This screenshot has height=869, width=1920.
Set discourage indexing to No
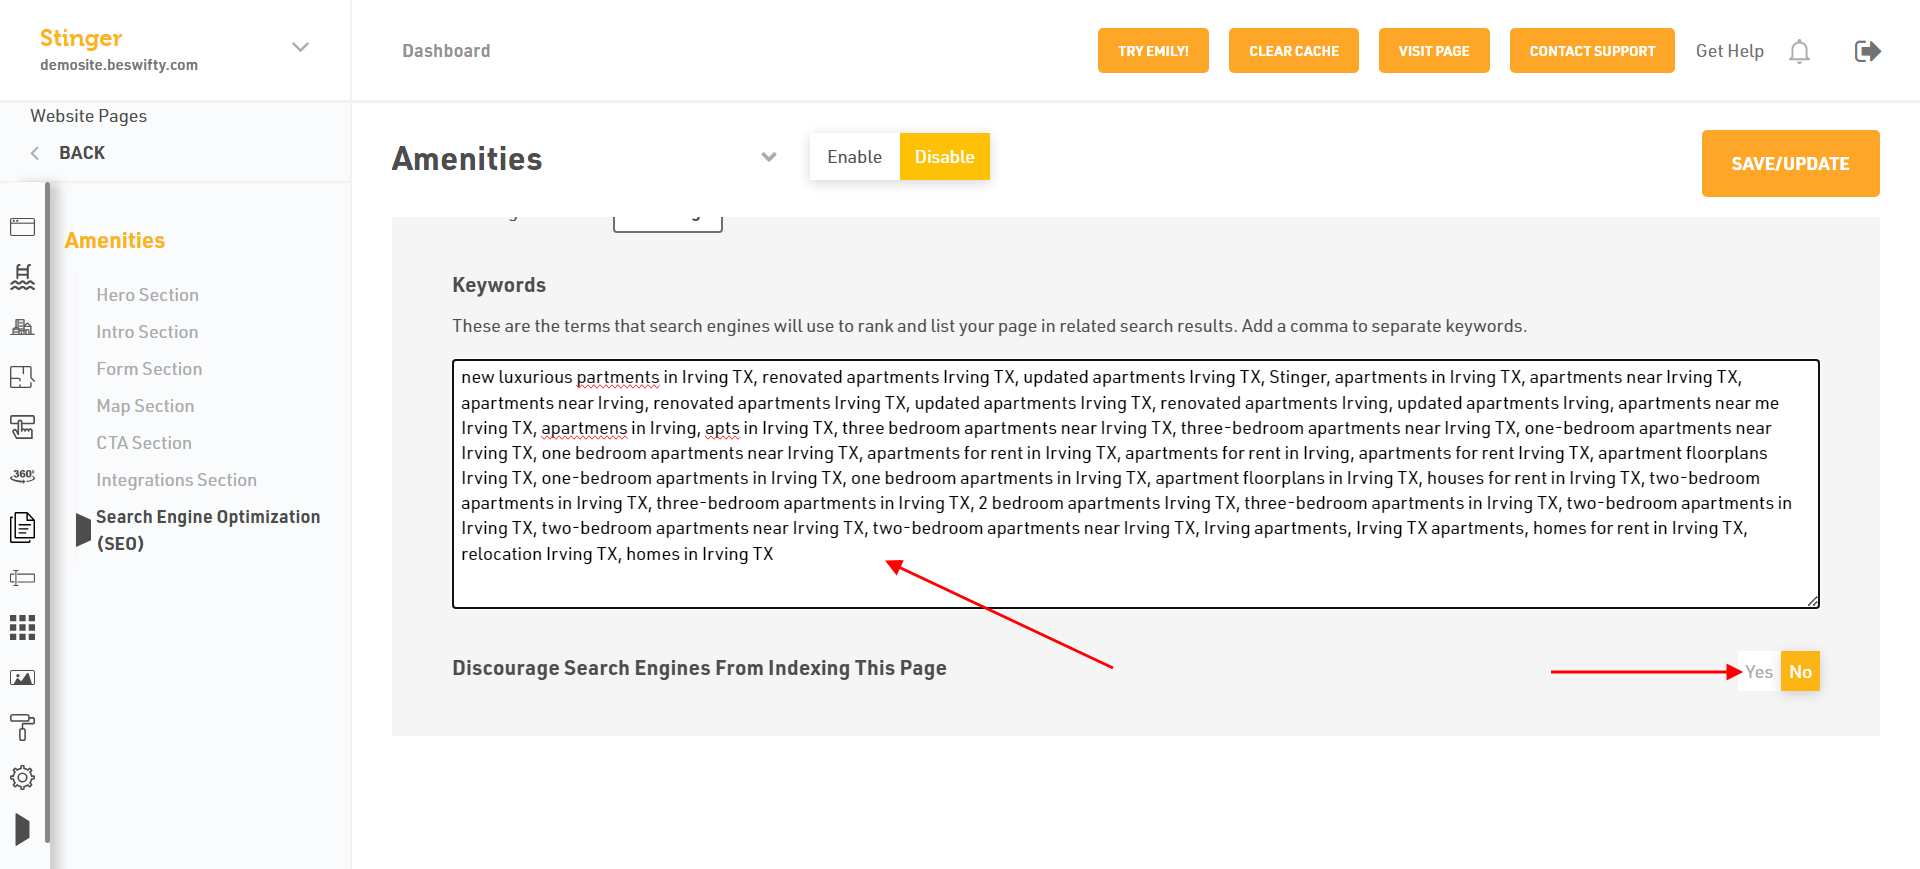[1800, 672]
